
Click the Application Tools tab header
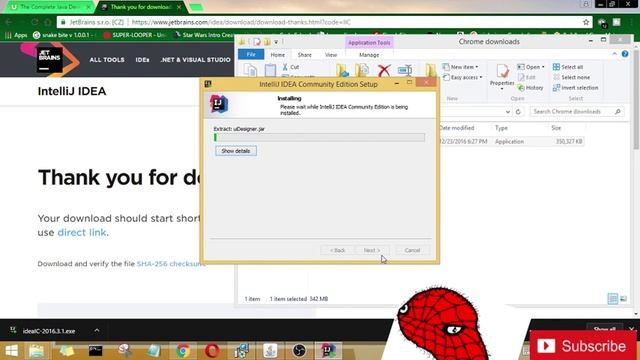pyautogui.click(x=369, y=42)
